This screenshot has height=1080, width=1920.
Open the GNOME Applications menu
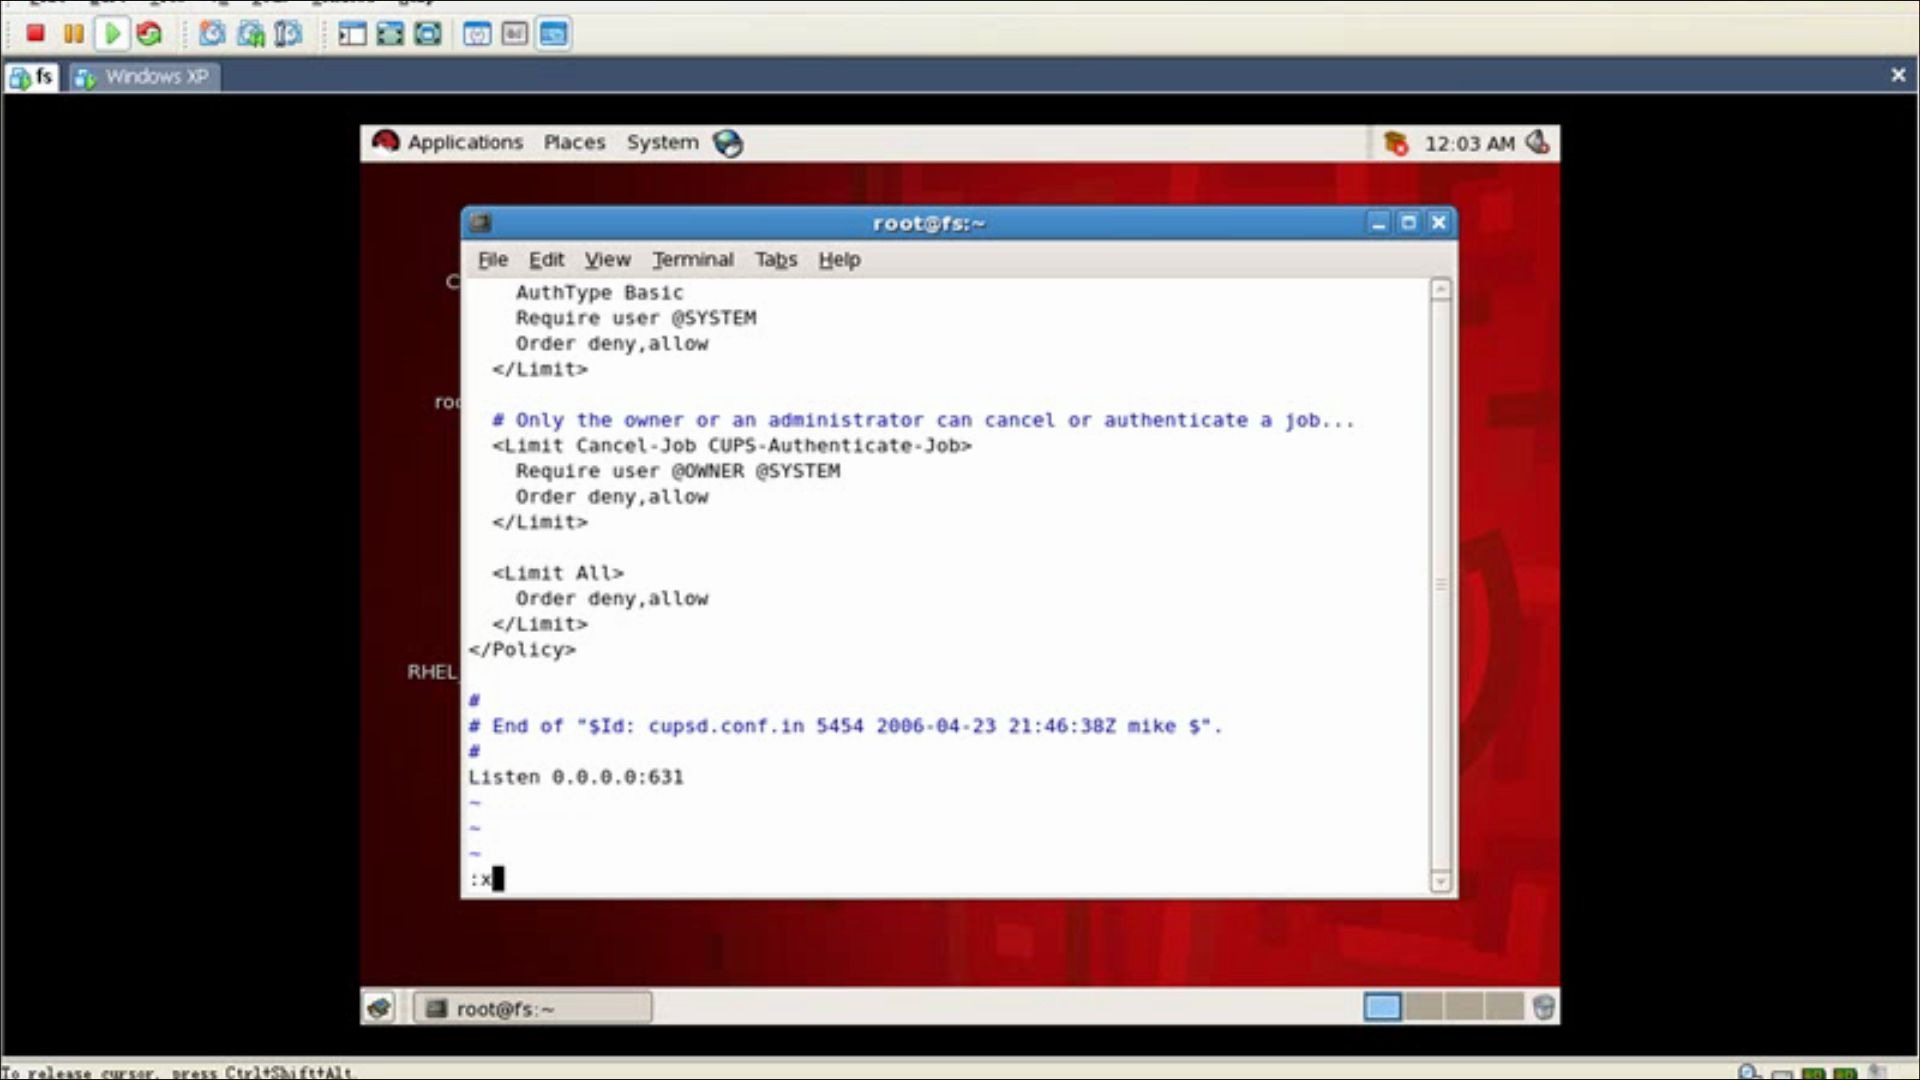(464, 143)
